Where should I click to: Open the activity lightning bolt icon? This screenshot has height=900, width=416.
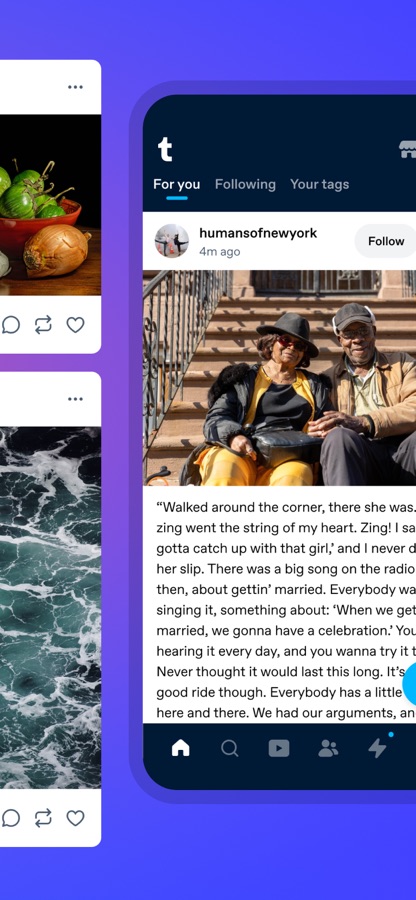[x=377, y=748]
